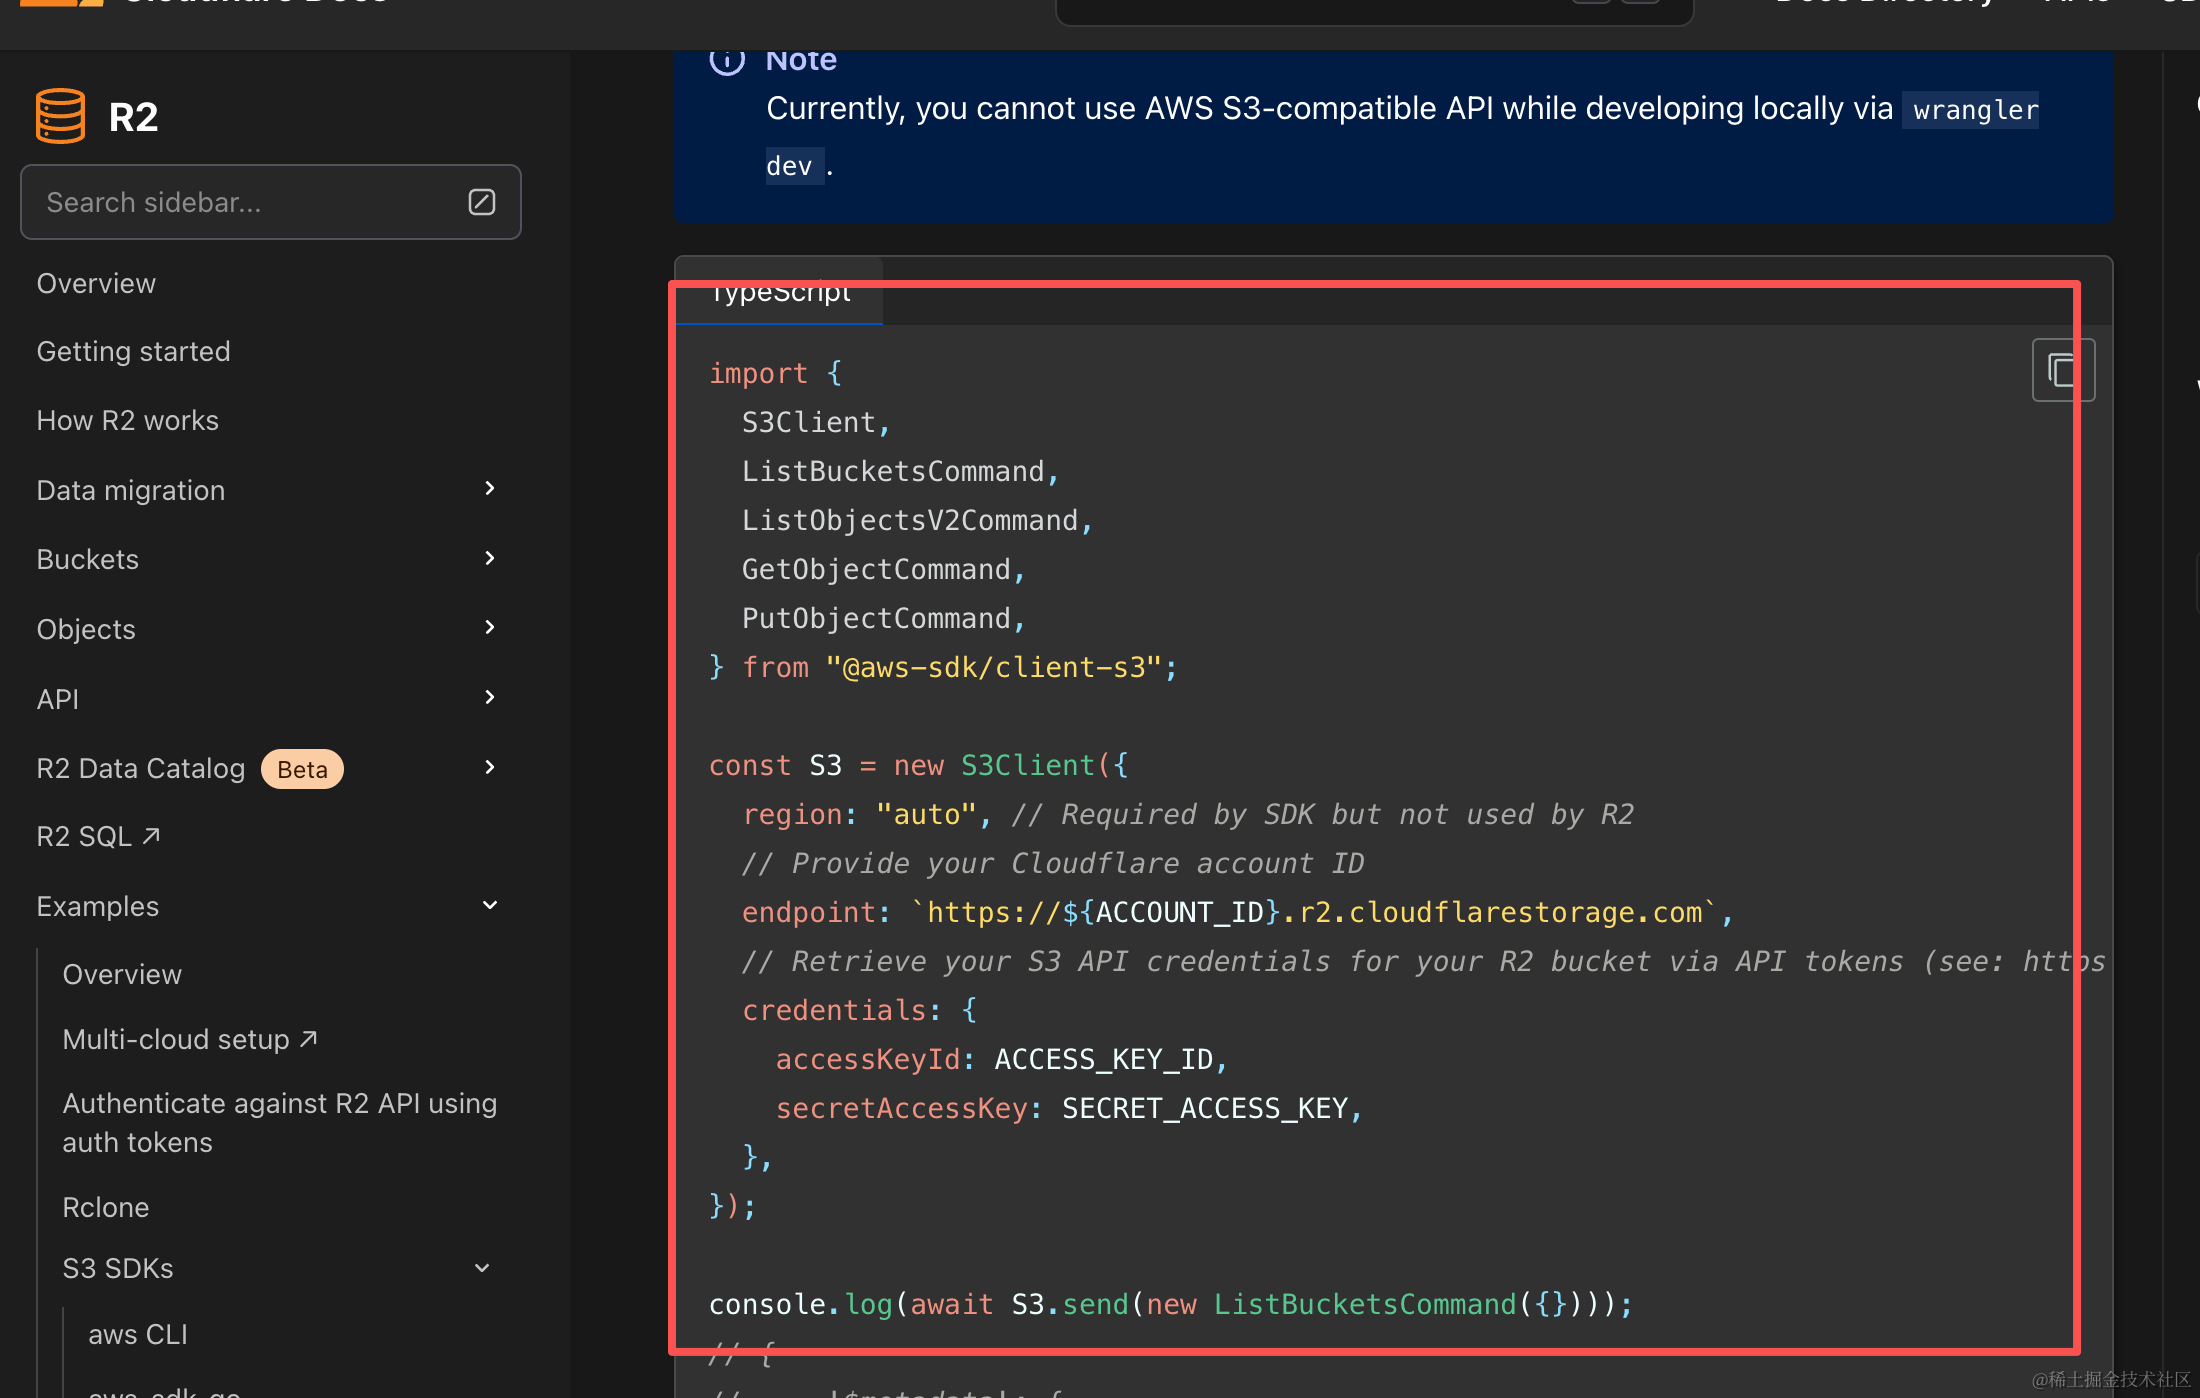The height and width of the screenshot is (1398, 2200).
Task: Open How R2 works page
Action: (x=127, y=421)
